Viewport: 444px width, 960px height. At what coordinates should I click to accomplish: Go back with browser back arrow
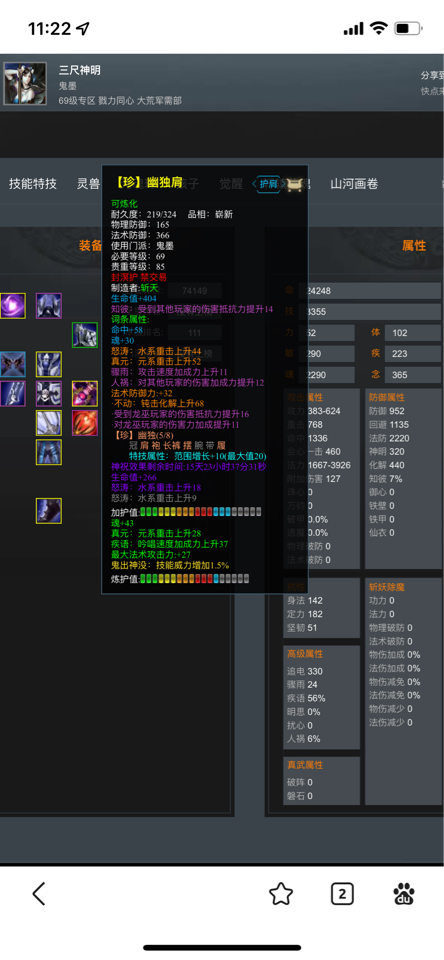pyautogui.click(x=39, y=894)
